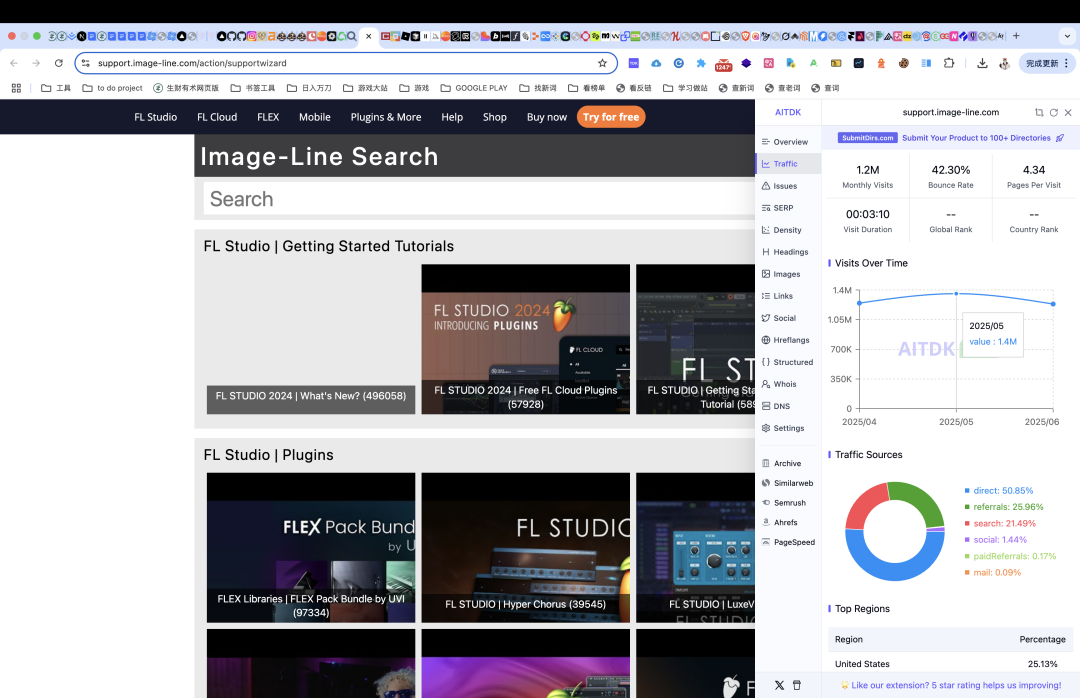1080x698 pixels.
Task: Open the Chrome three-dot menu
Action: coord(1066,63)
